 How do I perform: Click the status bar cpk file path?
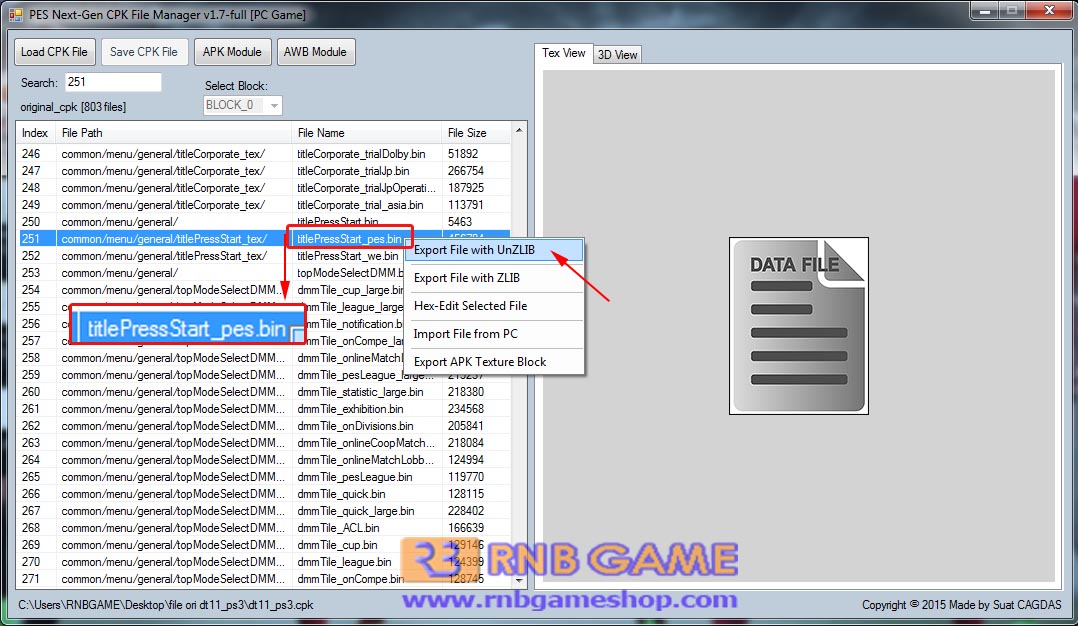[166, 605]
